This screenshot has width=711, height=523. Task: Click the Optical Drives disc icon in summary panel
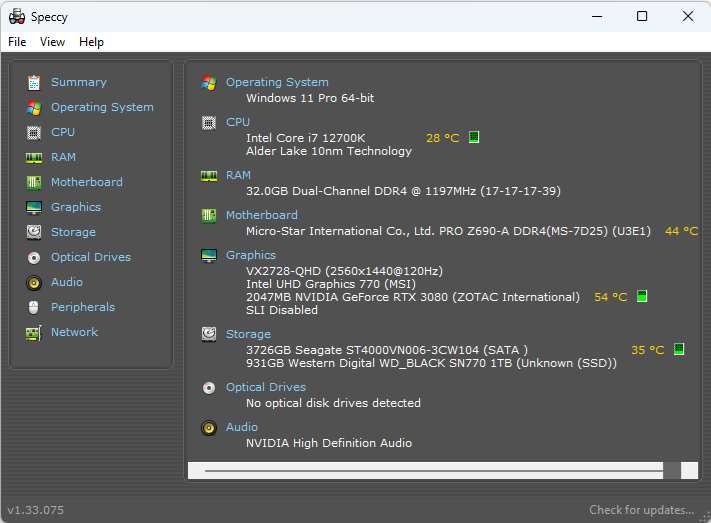209,388
